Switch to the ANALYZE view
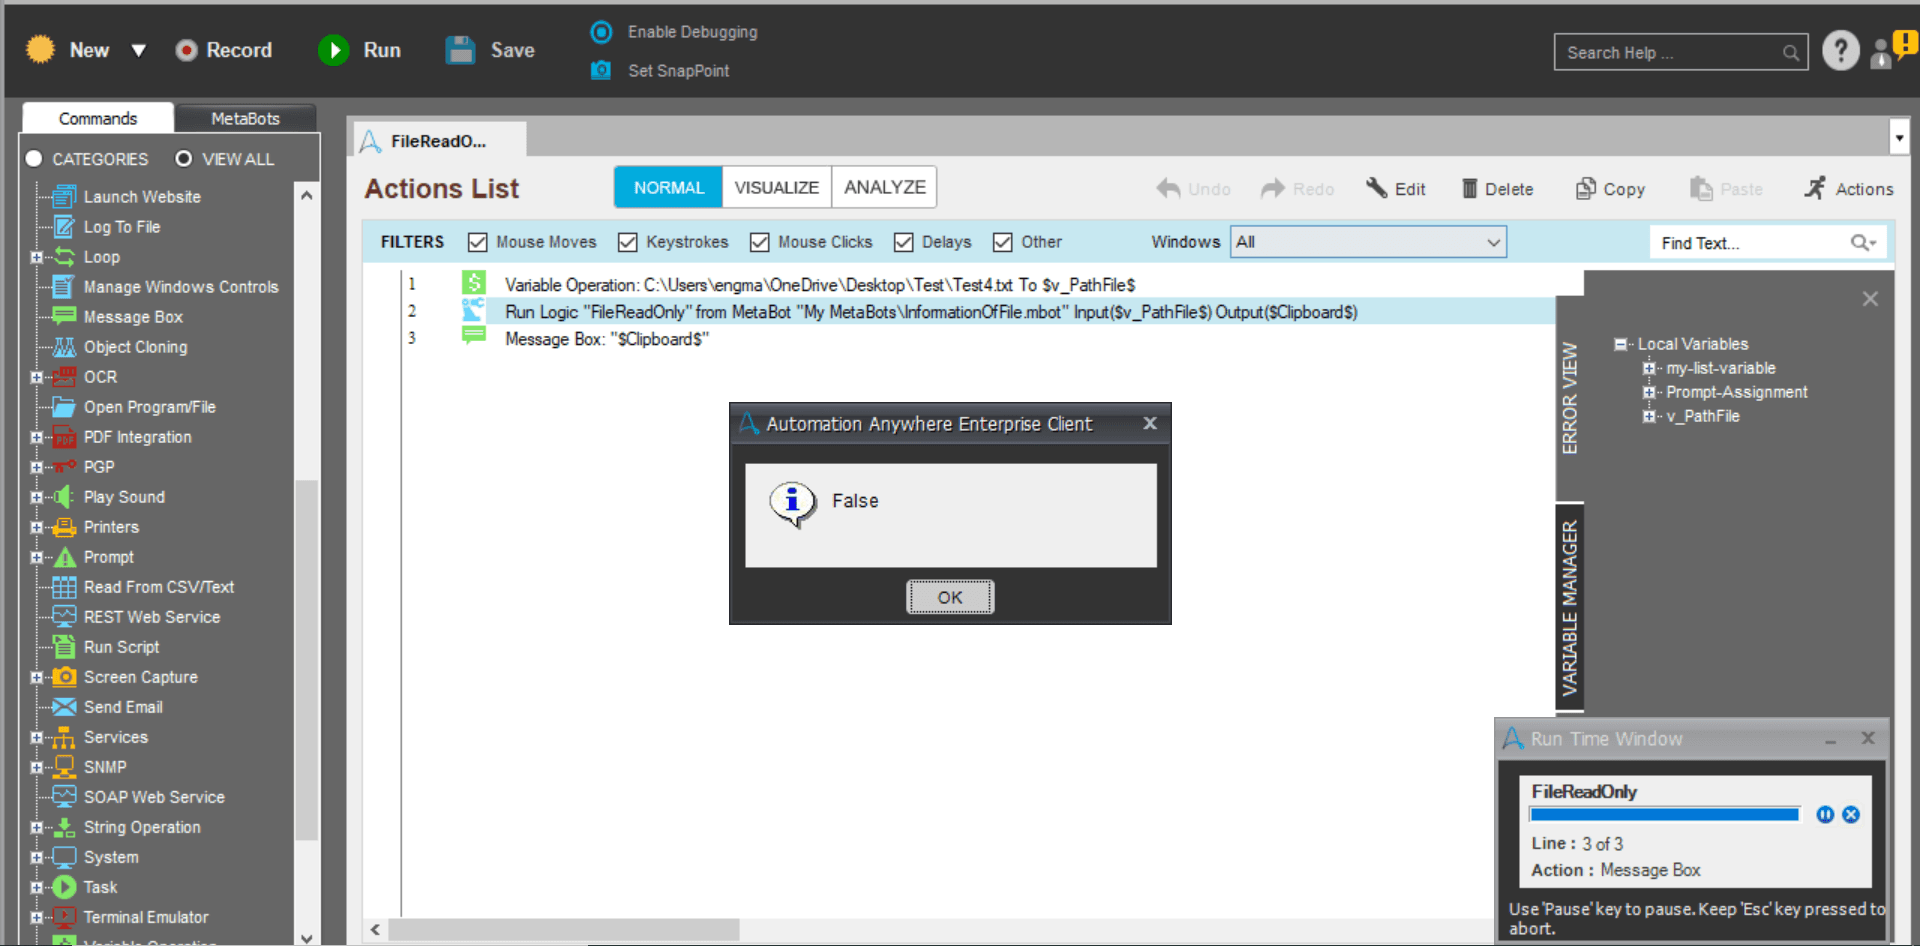1920x946 pixels. [885, 187]
